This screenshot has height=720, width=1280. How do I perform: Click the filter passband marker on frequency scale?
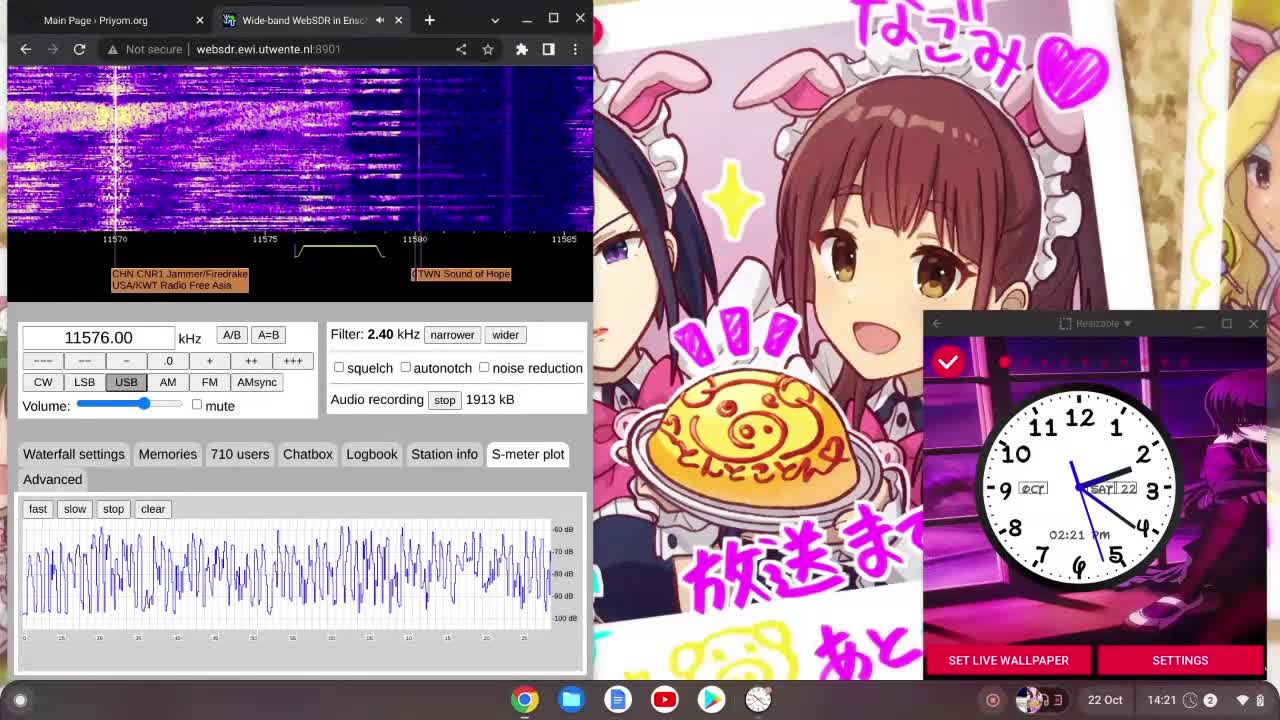click(339, 250)
